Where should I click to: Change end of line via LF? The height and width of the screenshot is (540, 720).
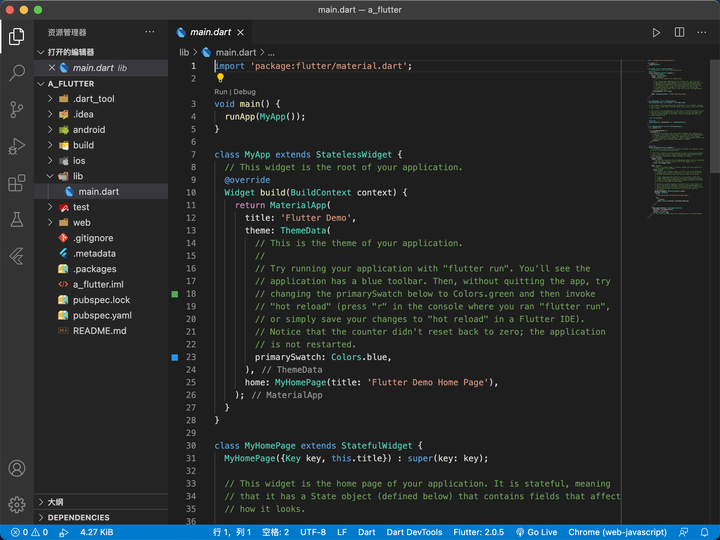342,532
